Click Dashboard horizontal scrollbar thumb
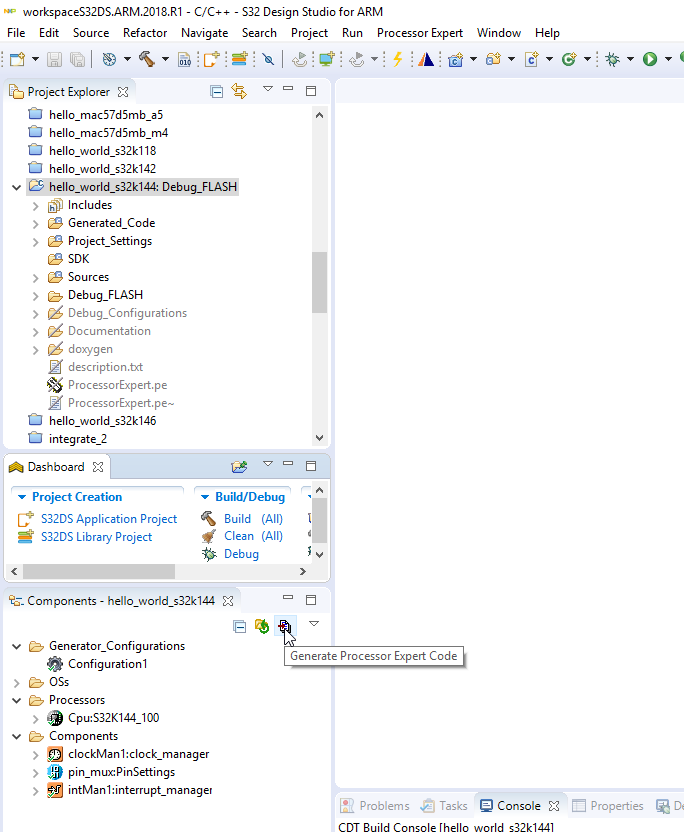Viewport: 684px width, 832px height. pyautogui.click(x=99, y=571)
